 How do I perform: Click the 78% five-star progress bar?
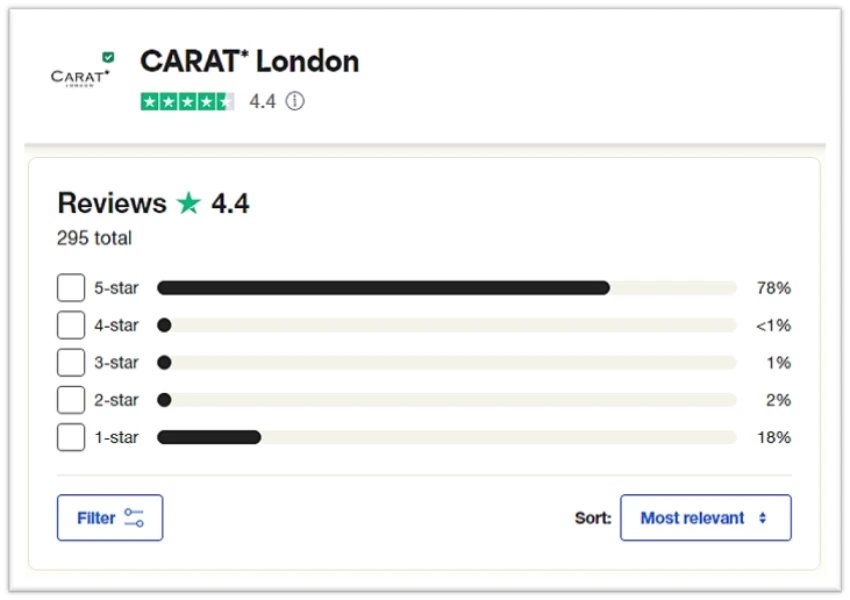pyautogui.click(x=385, y=287)
